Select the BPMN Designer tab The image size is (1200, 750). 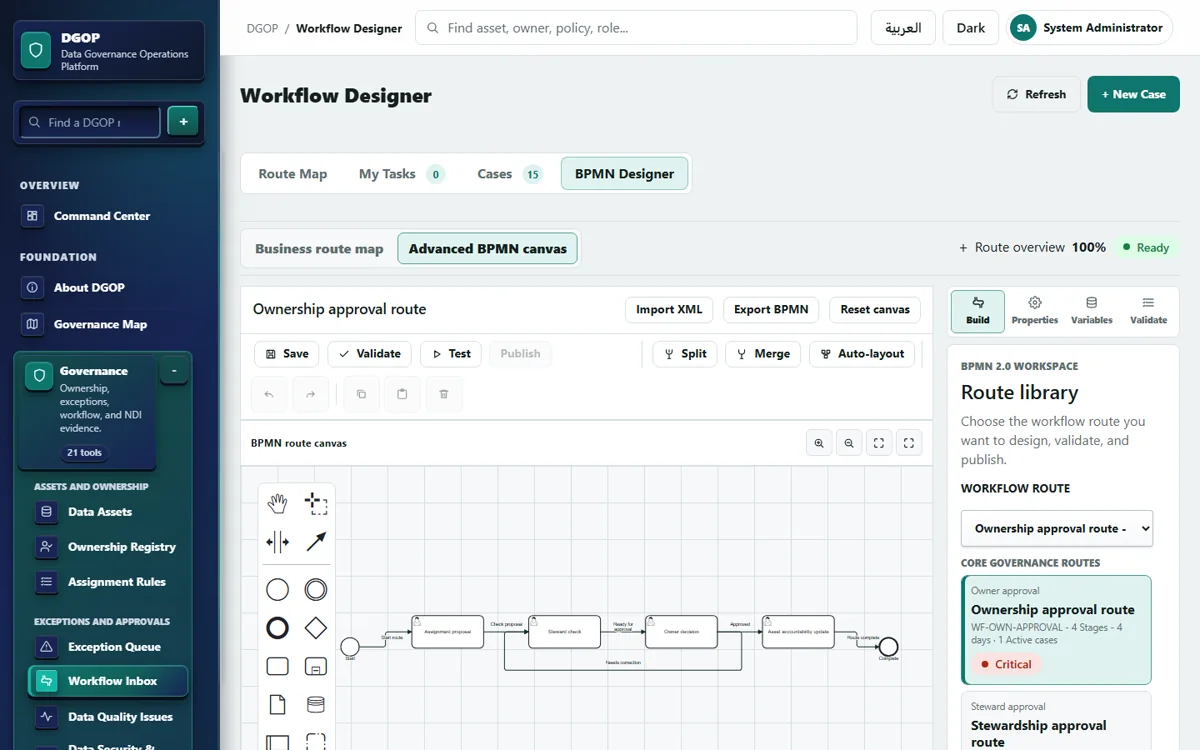point(624,174)
